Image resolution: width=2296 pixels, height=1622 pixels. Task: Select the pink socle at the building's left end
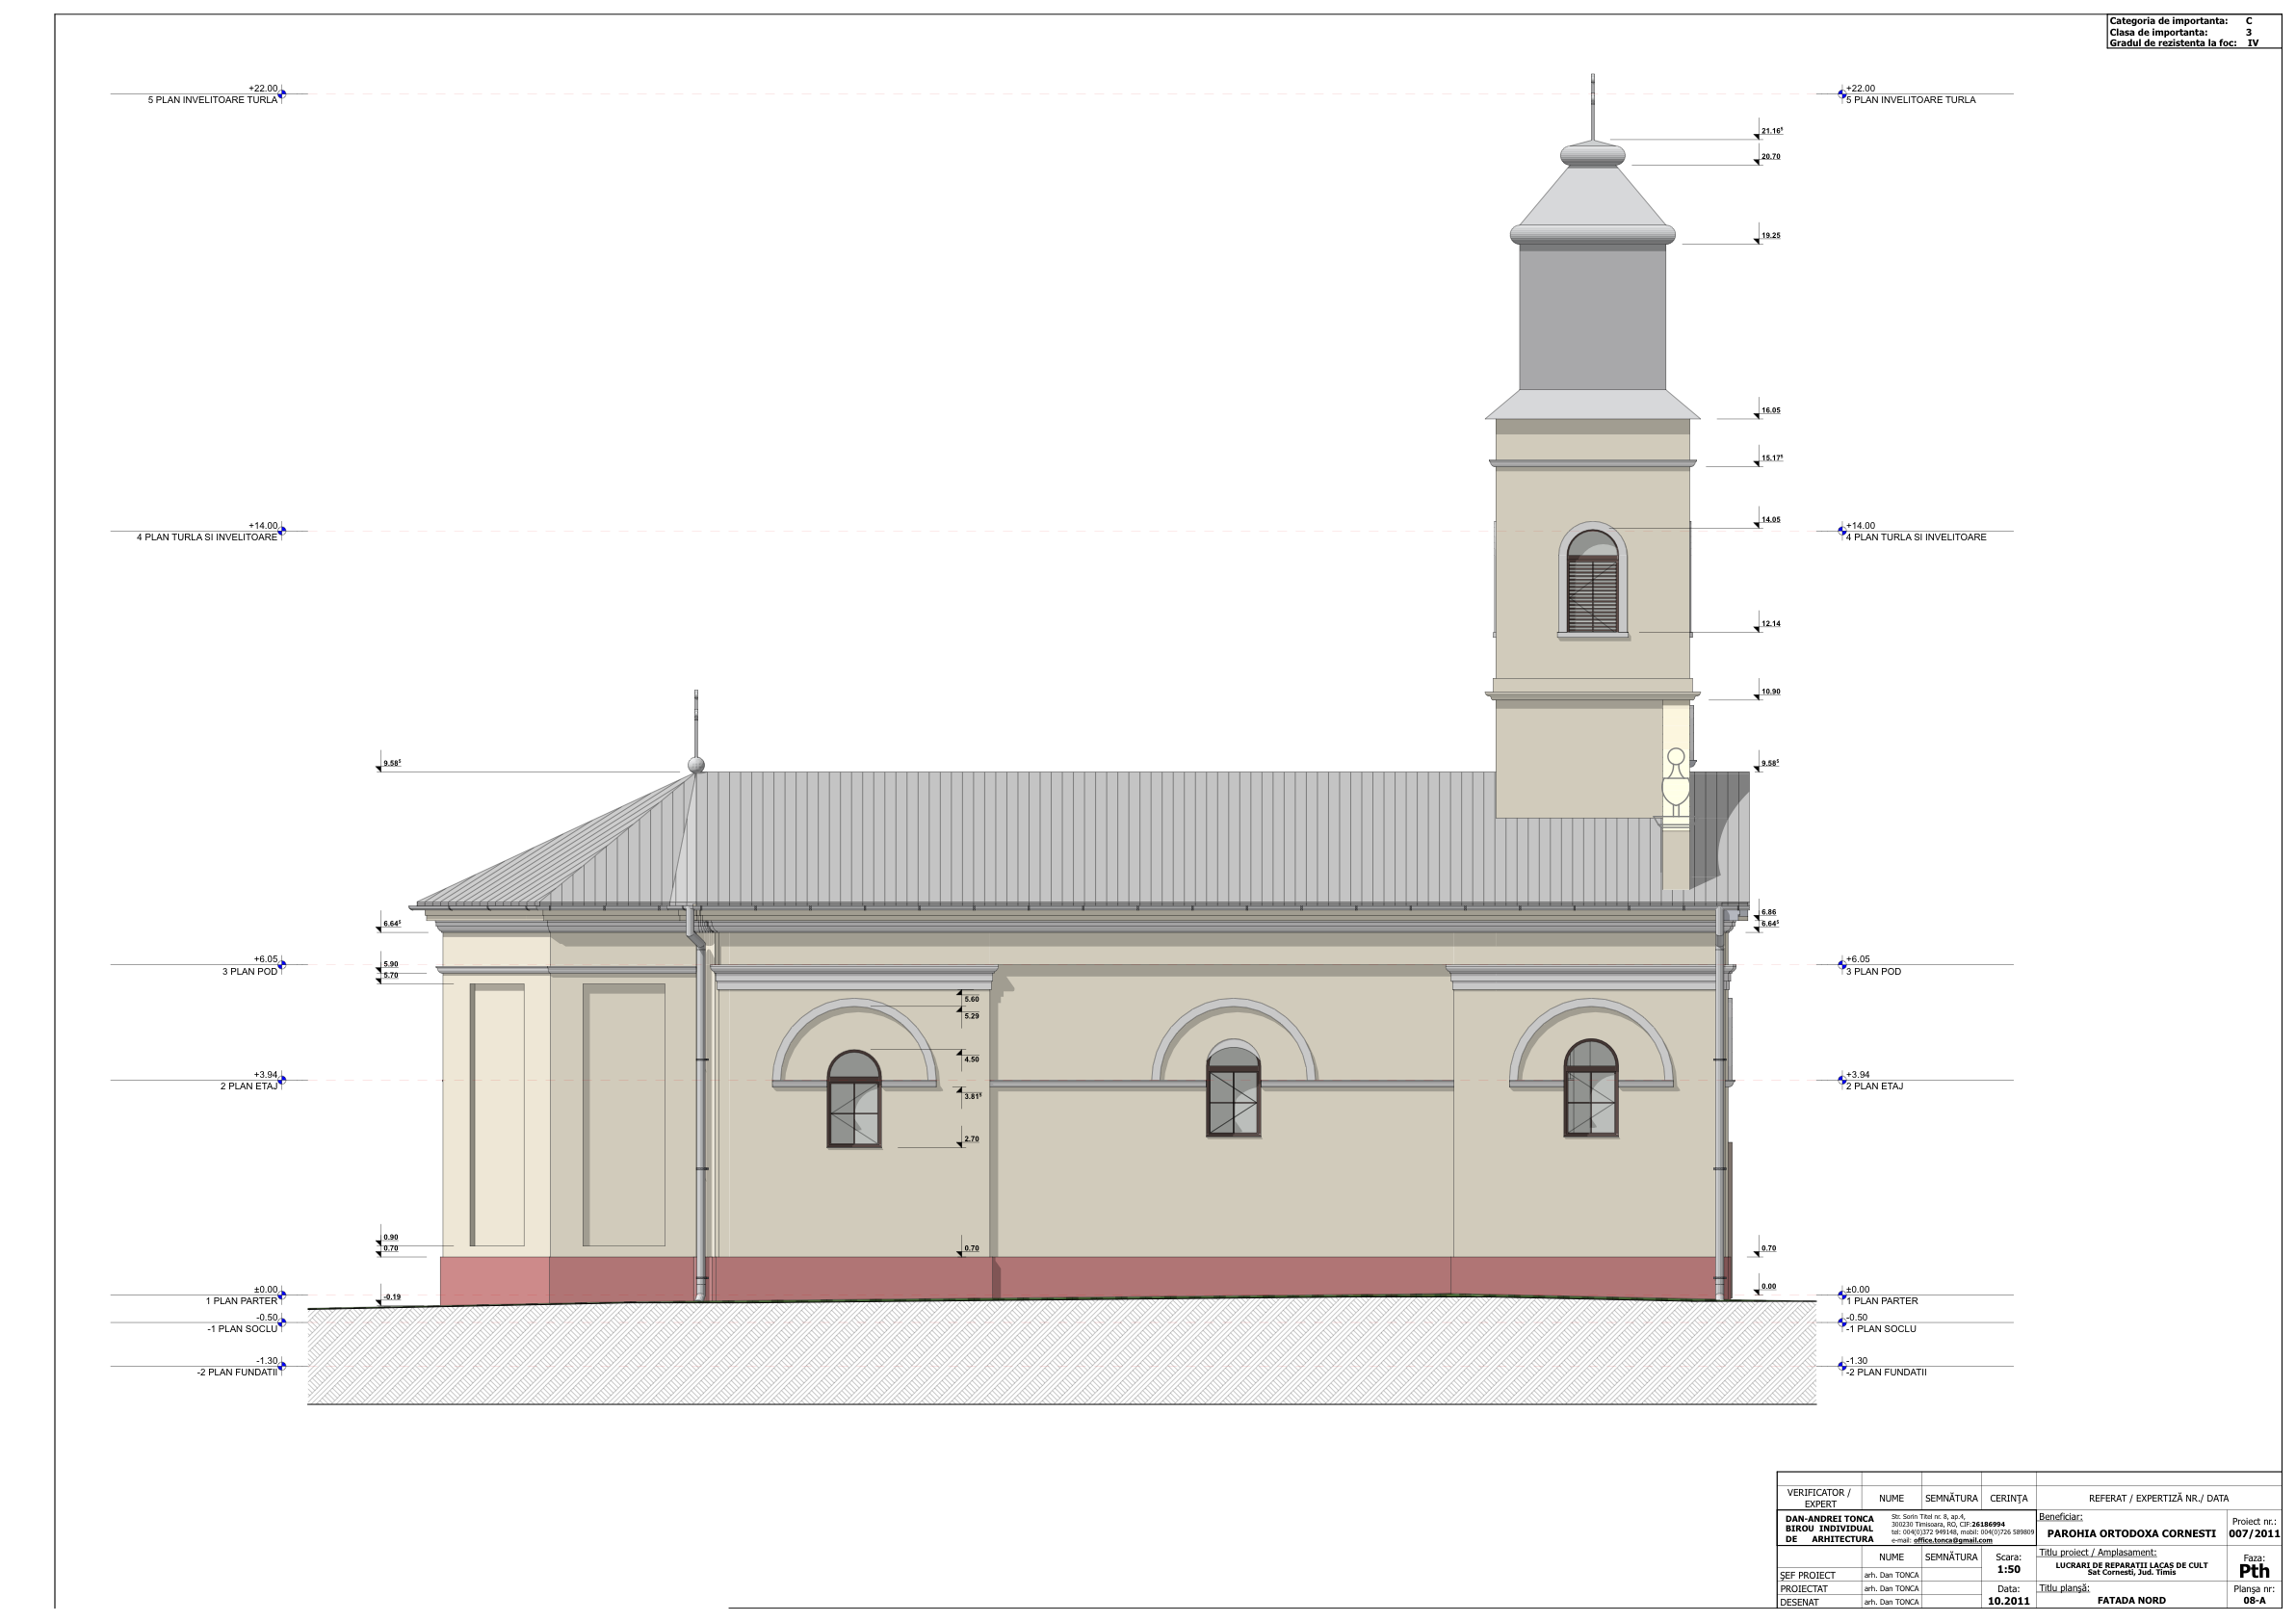point(495,1281)
